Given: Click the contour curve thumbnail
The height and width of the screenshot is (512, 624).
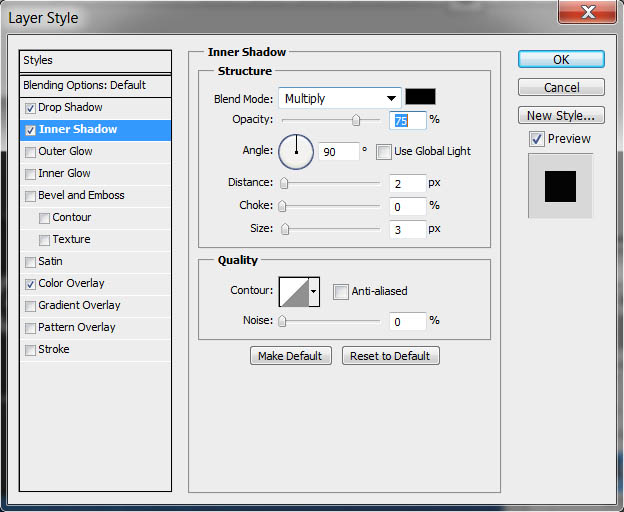Looking at the screenshot, I should tap(294, 292).
